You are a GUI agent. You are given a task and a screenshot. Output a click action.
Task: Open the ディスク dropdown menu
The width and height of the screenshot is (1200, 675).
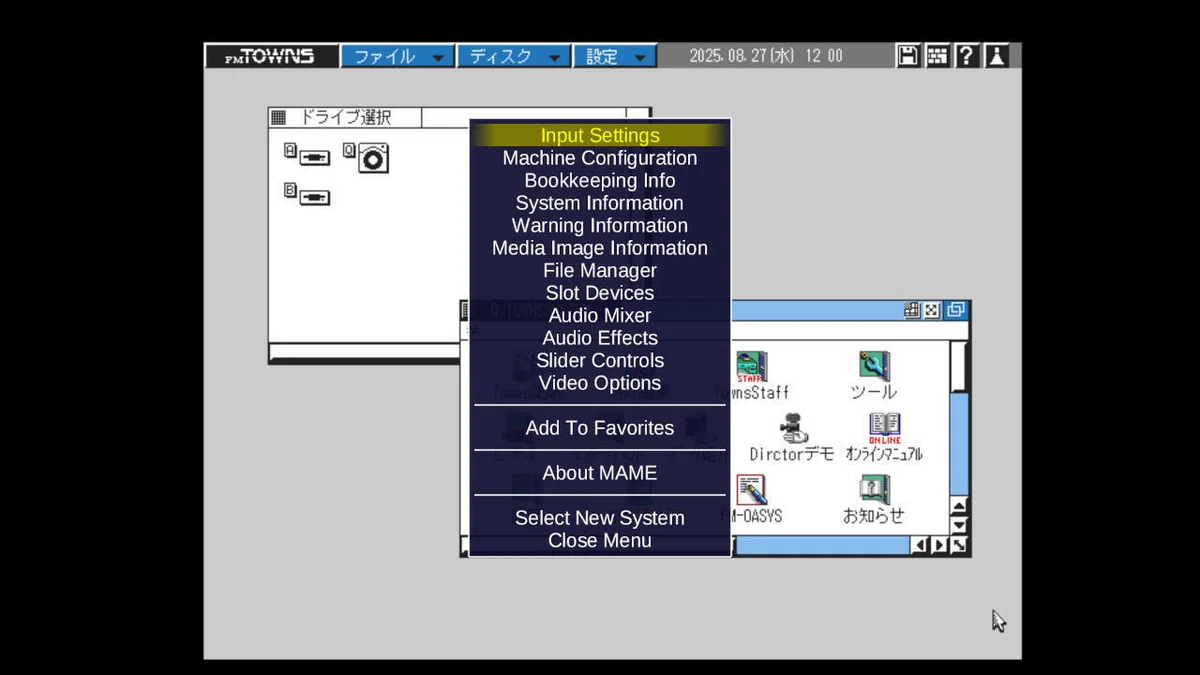(514, 56)
